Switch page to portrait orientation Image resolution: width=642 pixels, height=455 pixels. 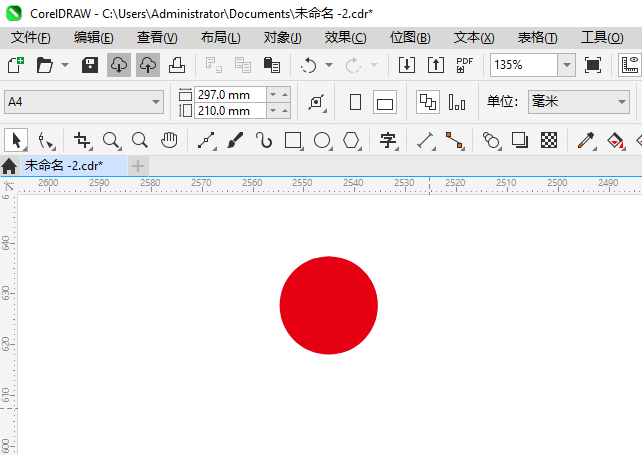355,102
